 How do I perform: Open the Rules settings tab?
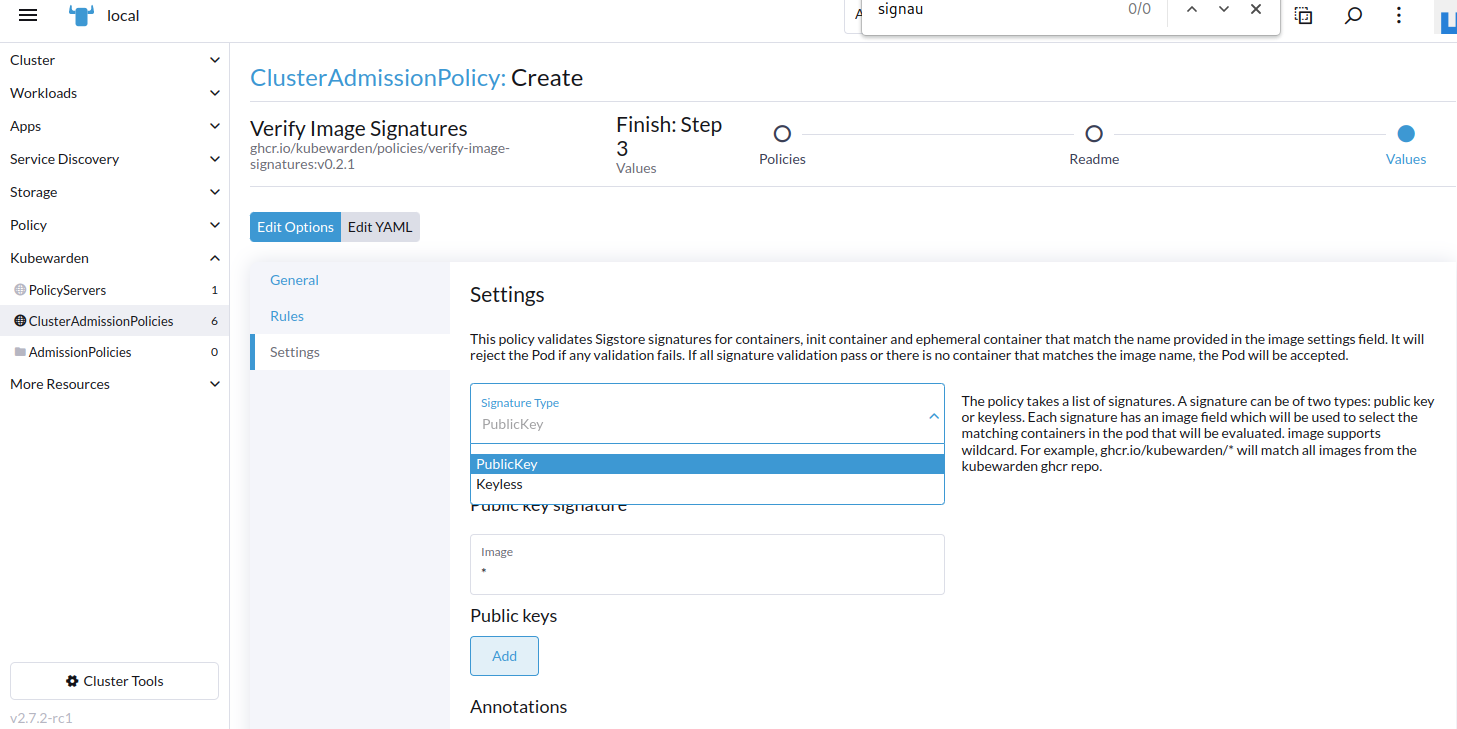click(x=287, y=315)
